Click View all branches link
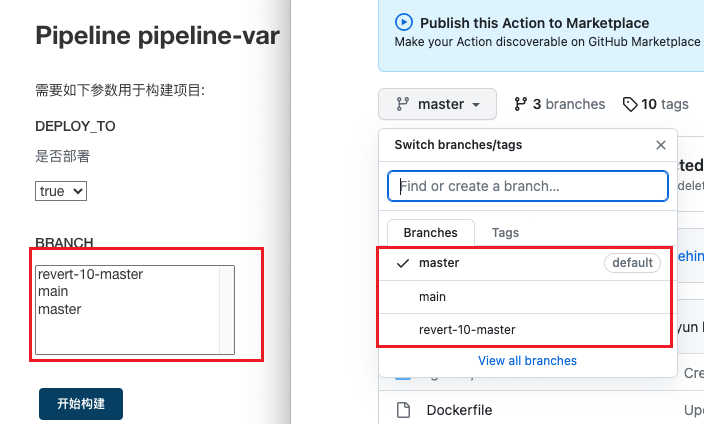Viewport: 704px width, 424px height. click(x=527, y=361)
